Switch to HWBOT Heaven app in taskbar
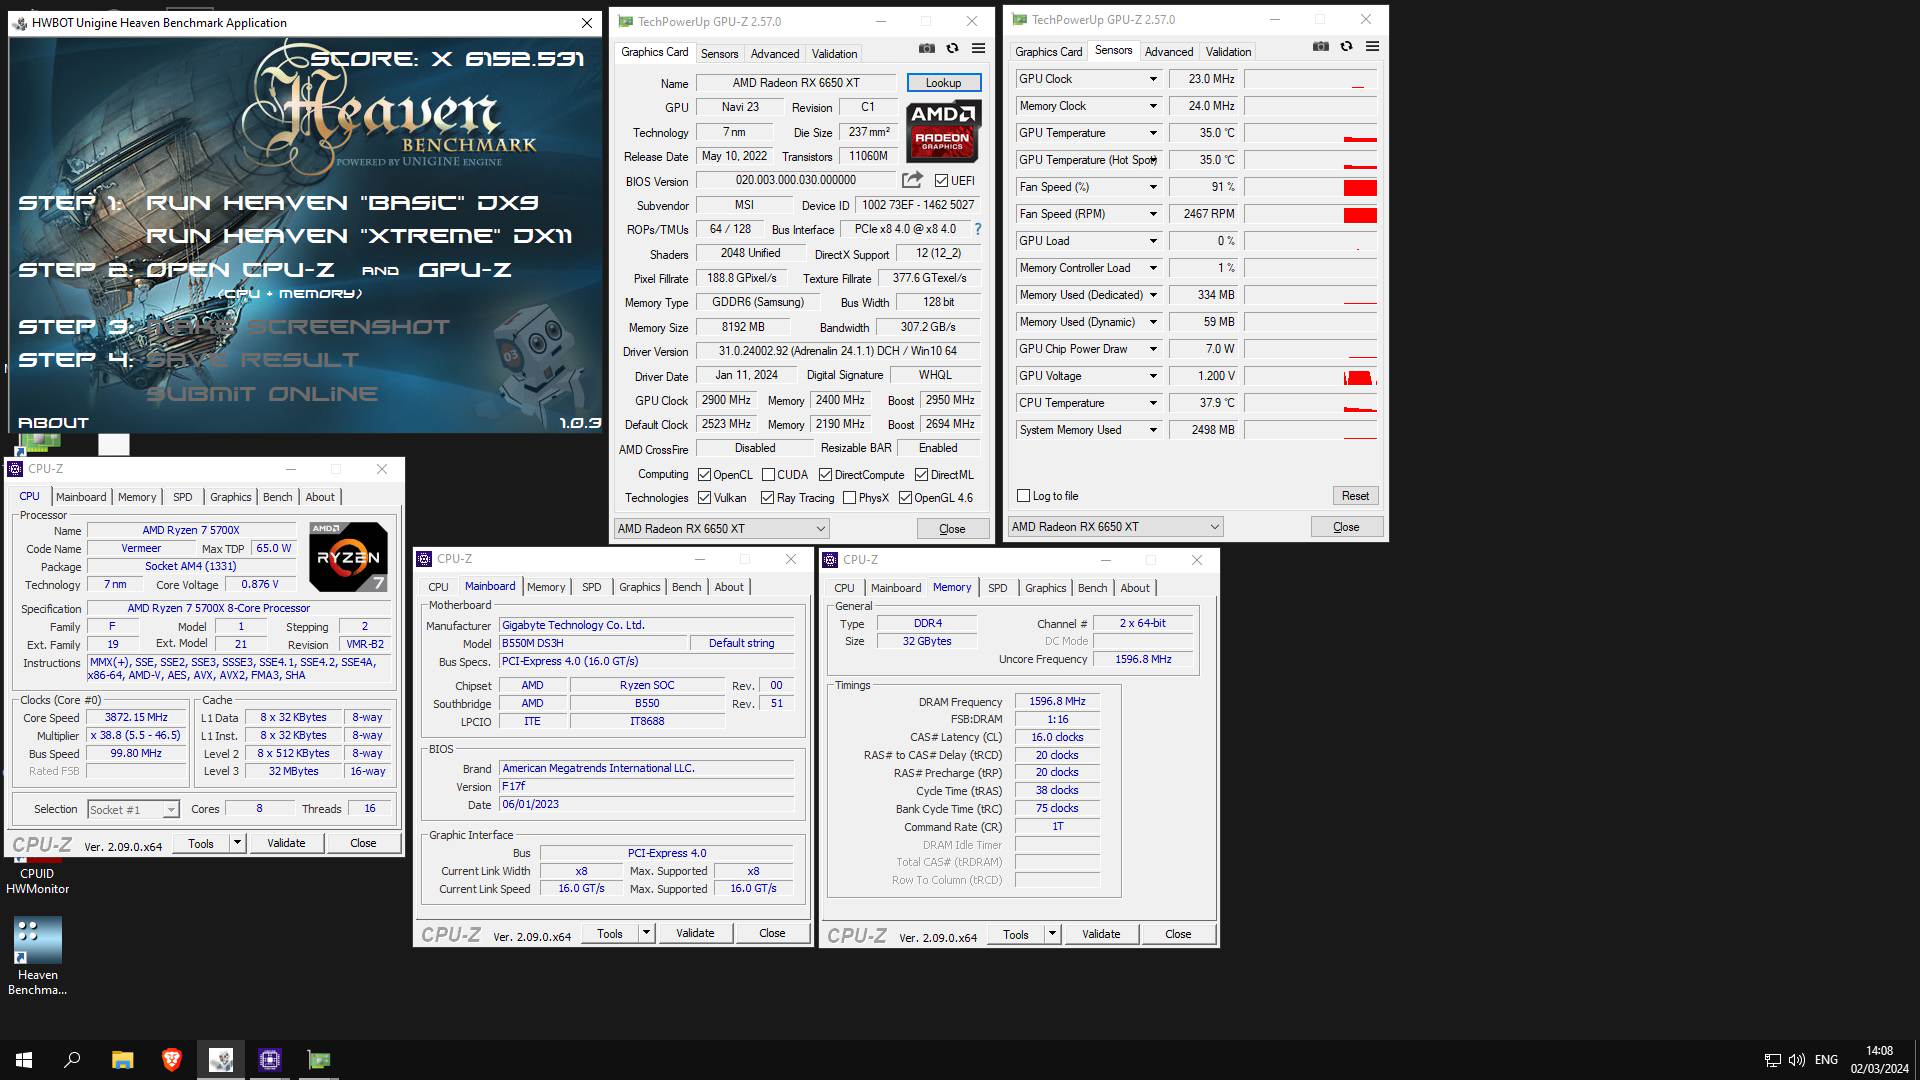The height and width of the screenshot is (1080, 1920). pos(220,1060)
